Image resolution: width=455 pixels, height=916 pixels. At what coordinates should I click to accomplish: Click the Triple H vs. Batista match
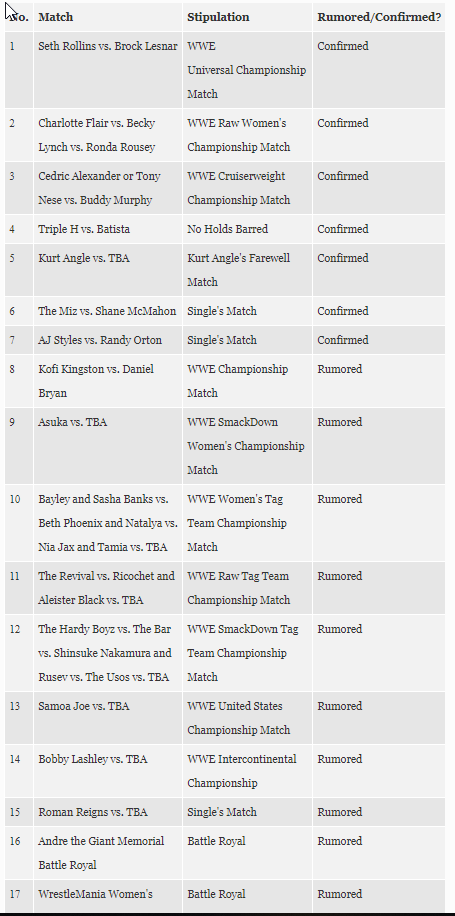(84, 229)
